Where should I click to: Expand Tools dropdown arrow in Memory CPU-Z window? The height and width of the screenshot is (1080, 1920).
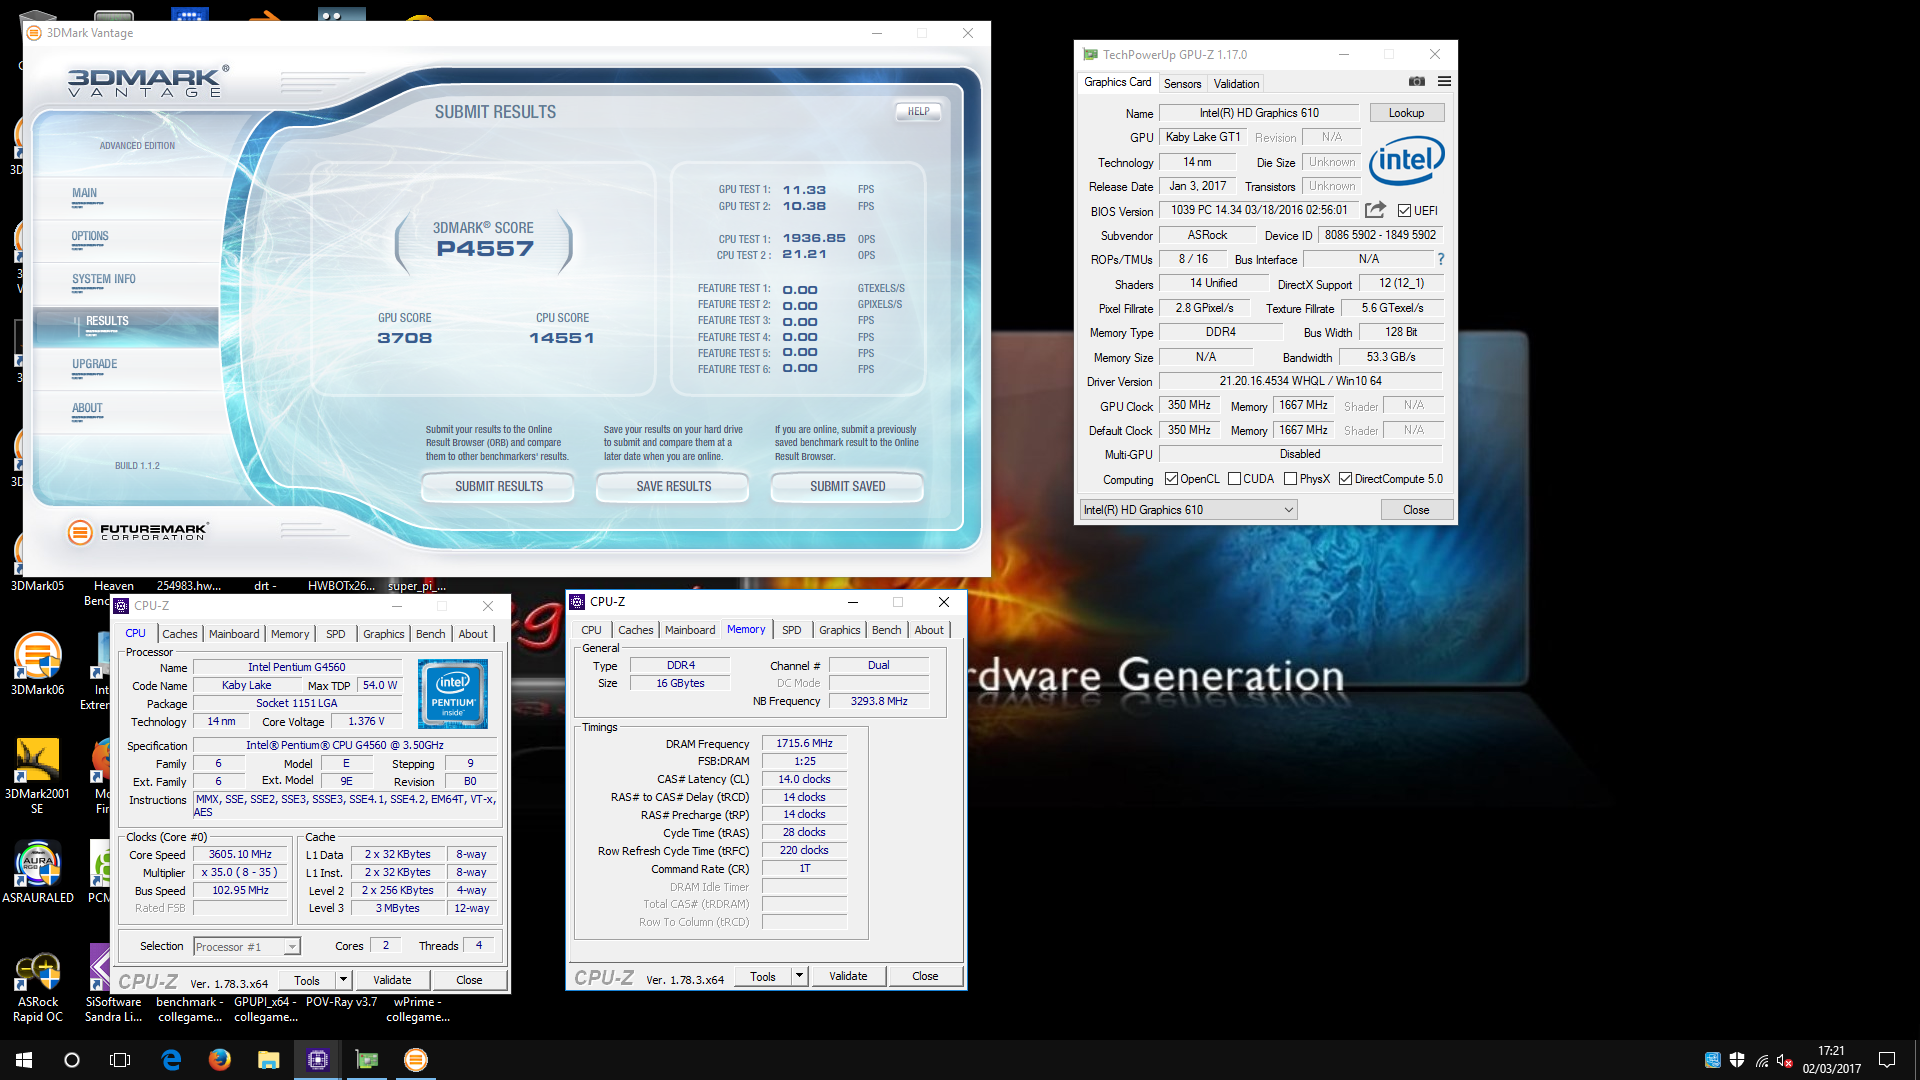(799, 976)
